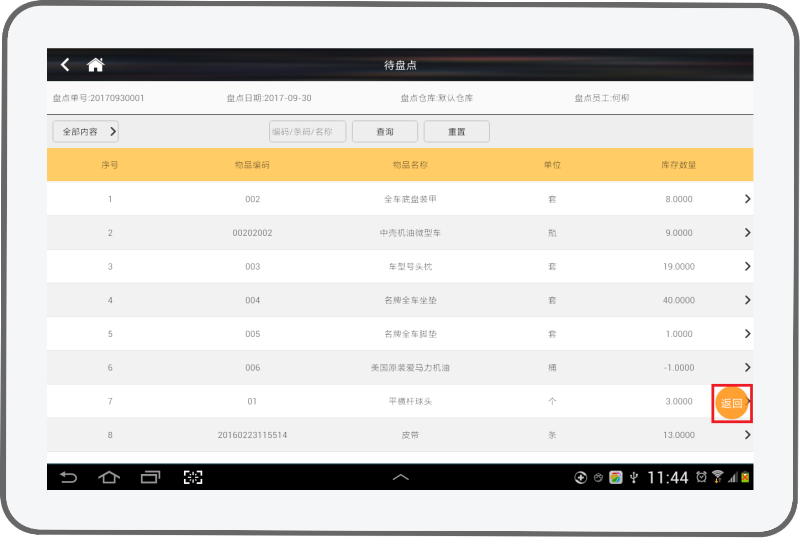Select item row 00202002 中壳机油微型车
The image size is (800, 538).
pos(400,233)
